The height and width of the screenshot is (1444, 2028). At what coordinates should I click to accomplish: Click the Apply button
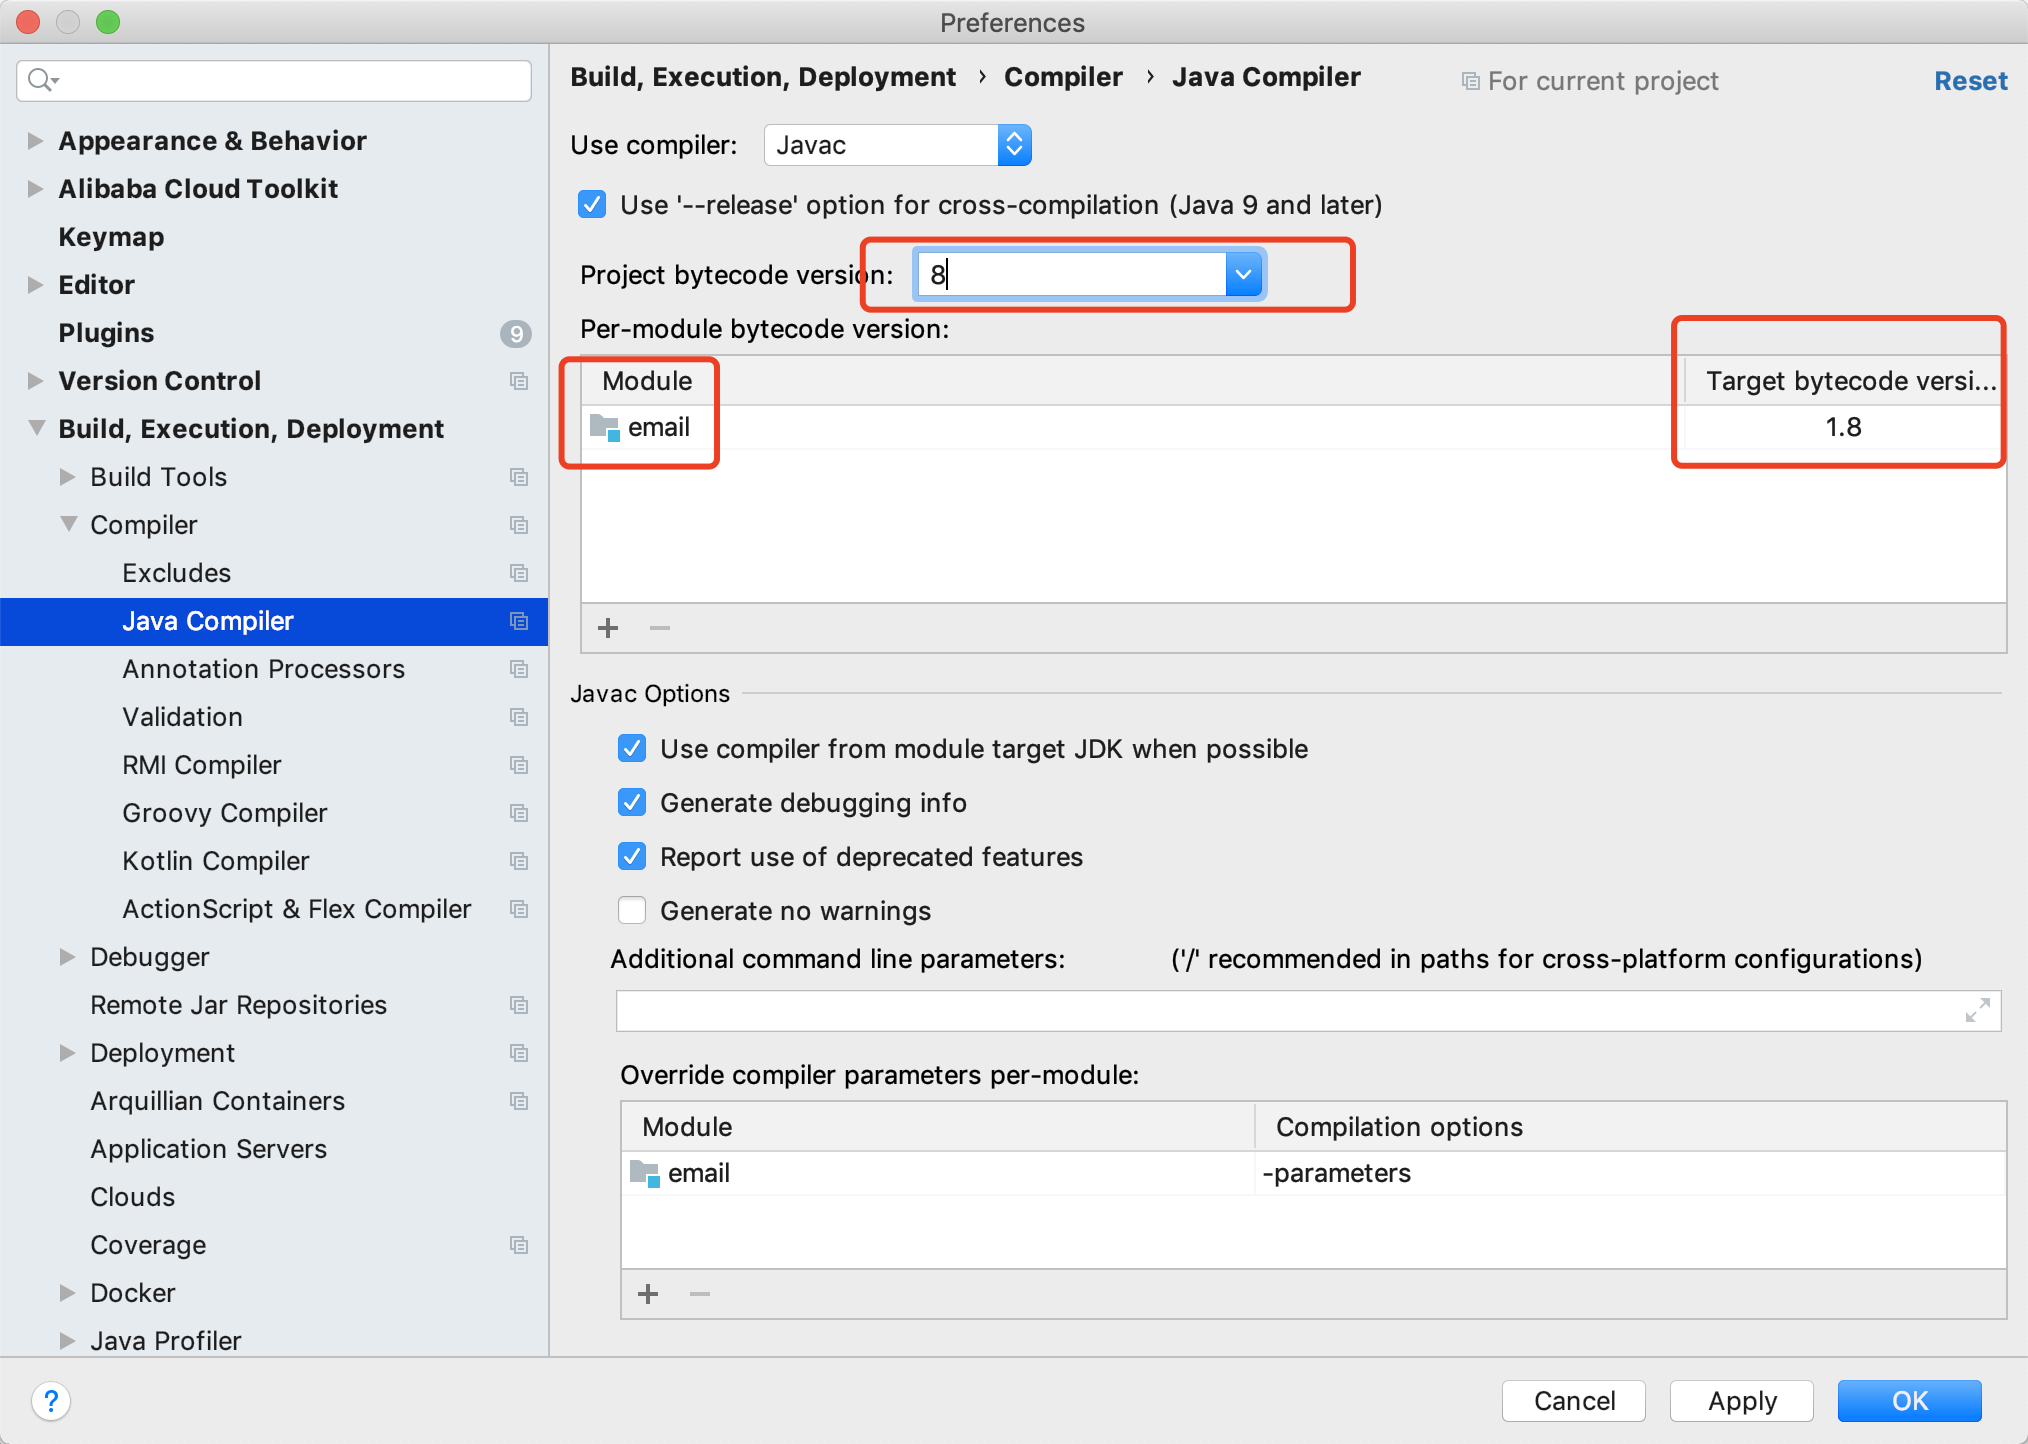pos(1741,1400)
